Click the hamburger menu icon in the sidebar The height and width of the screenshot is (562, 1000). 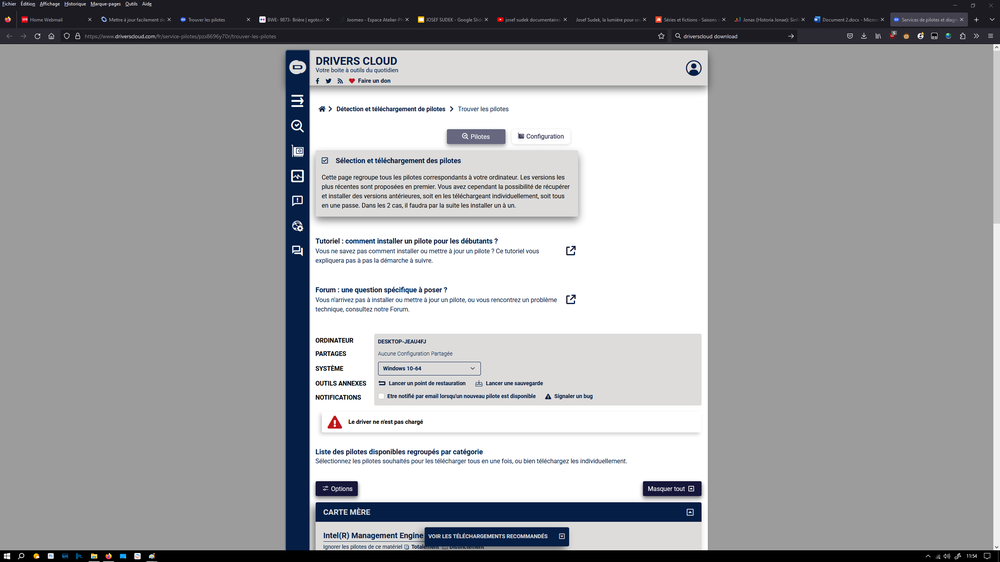pos(297,101)
